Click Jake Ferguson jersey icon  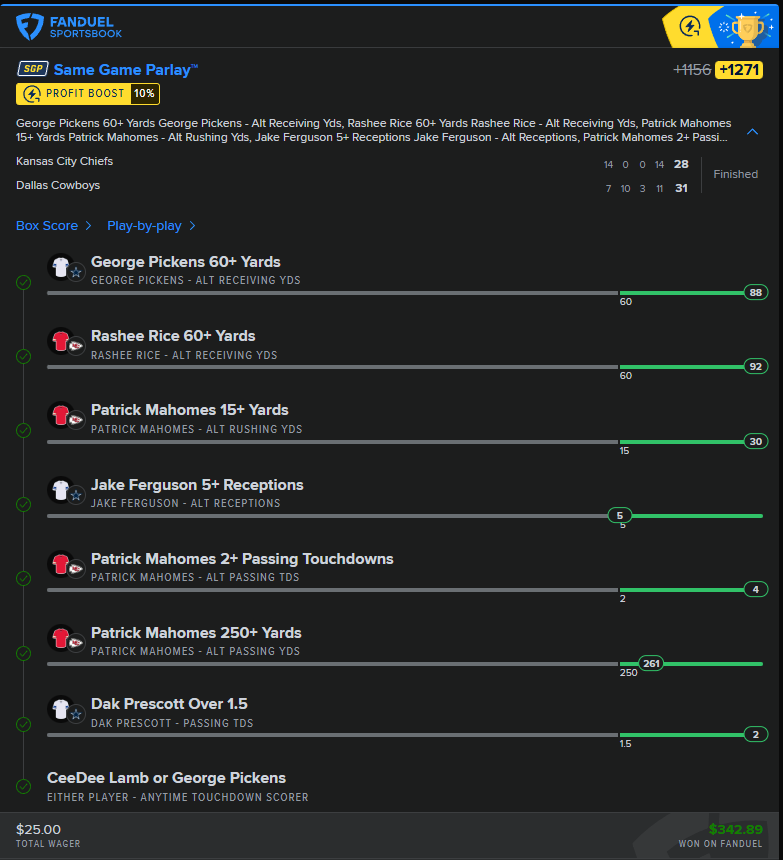(61, 490)
